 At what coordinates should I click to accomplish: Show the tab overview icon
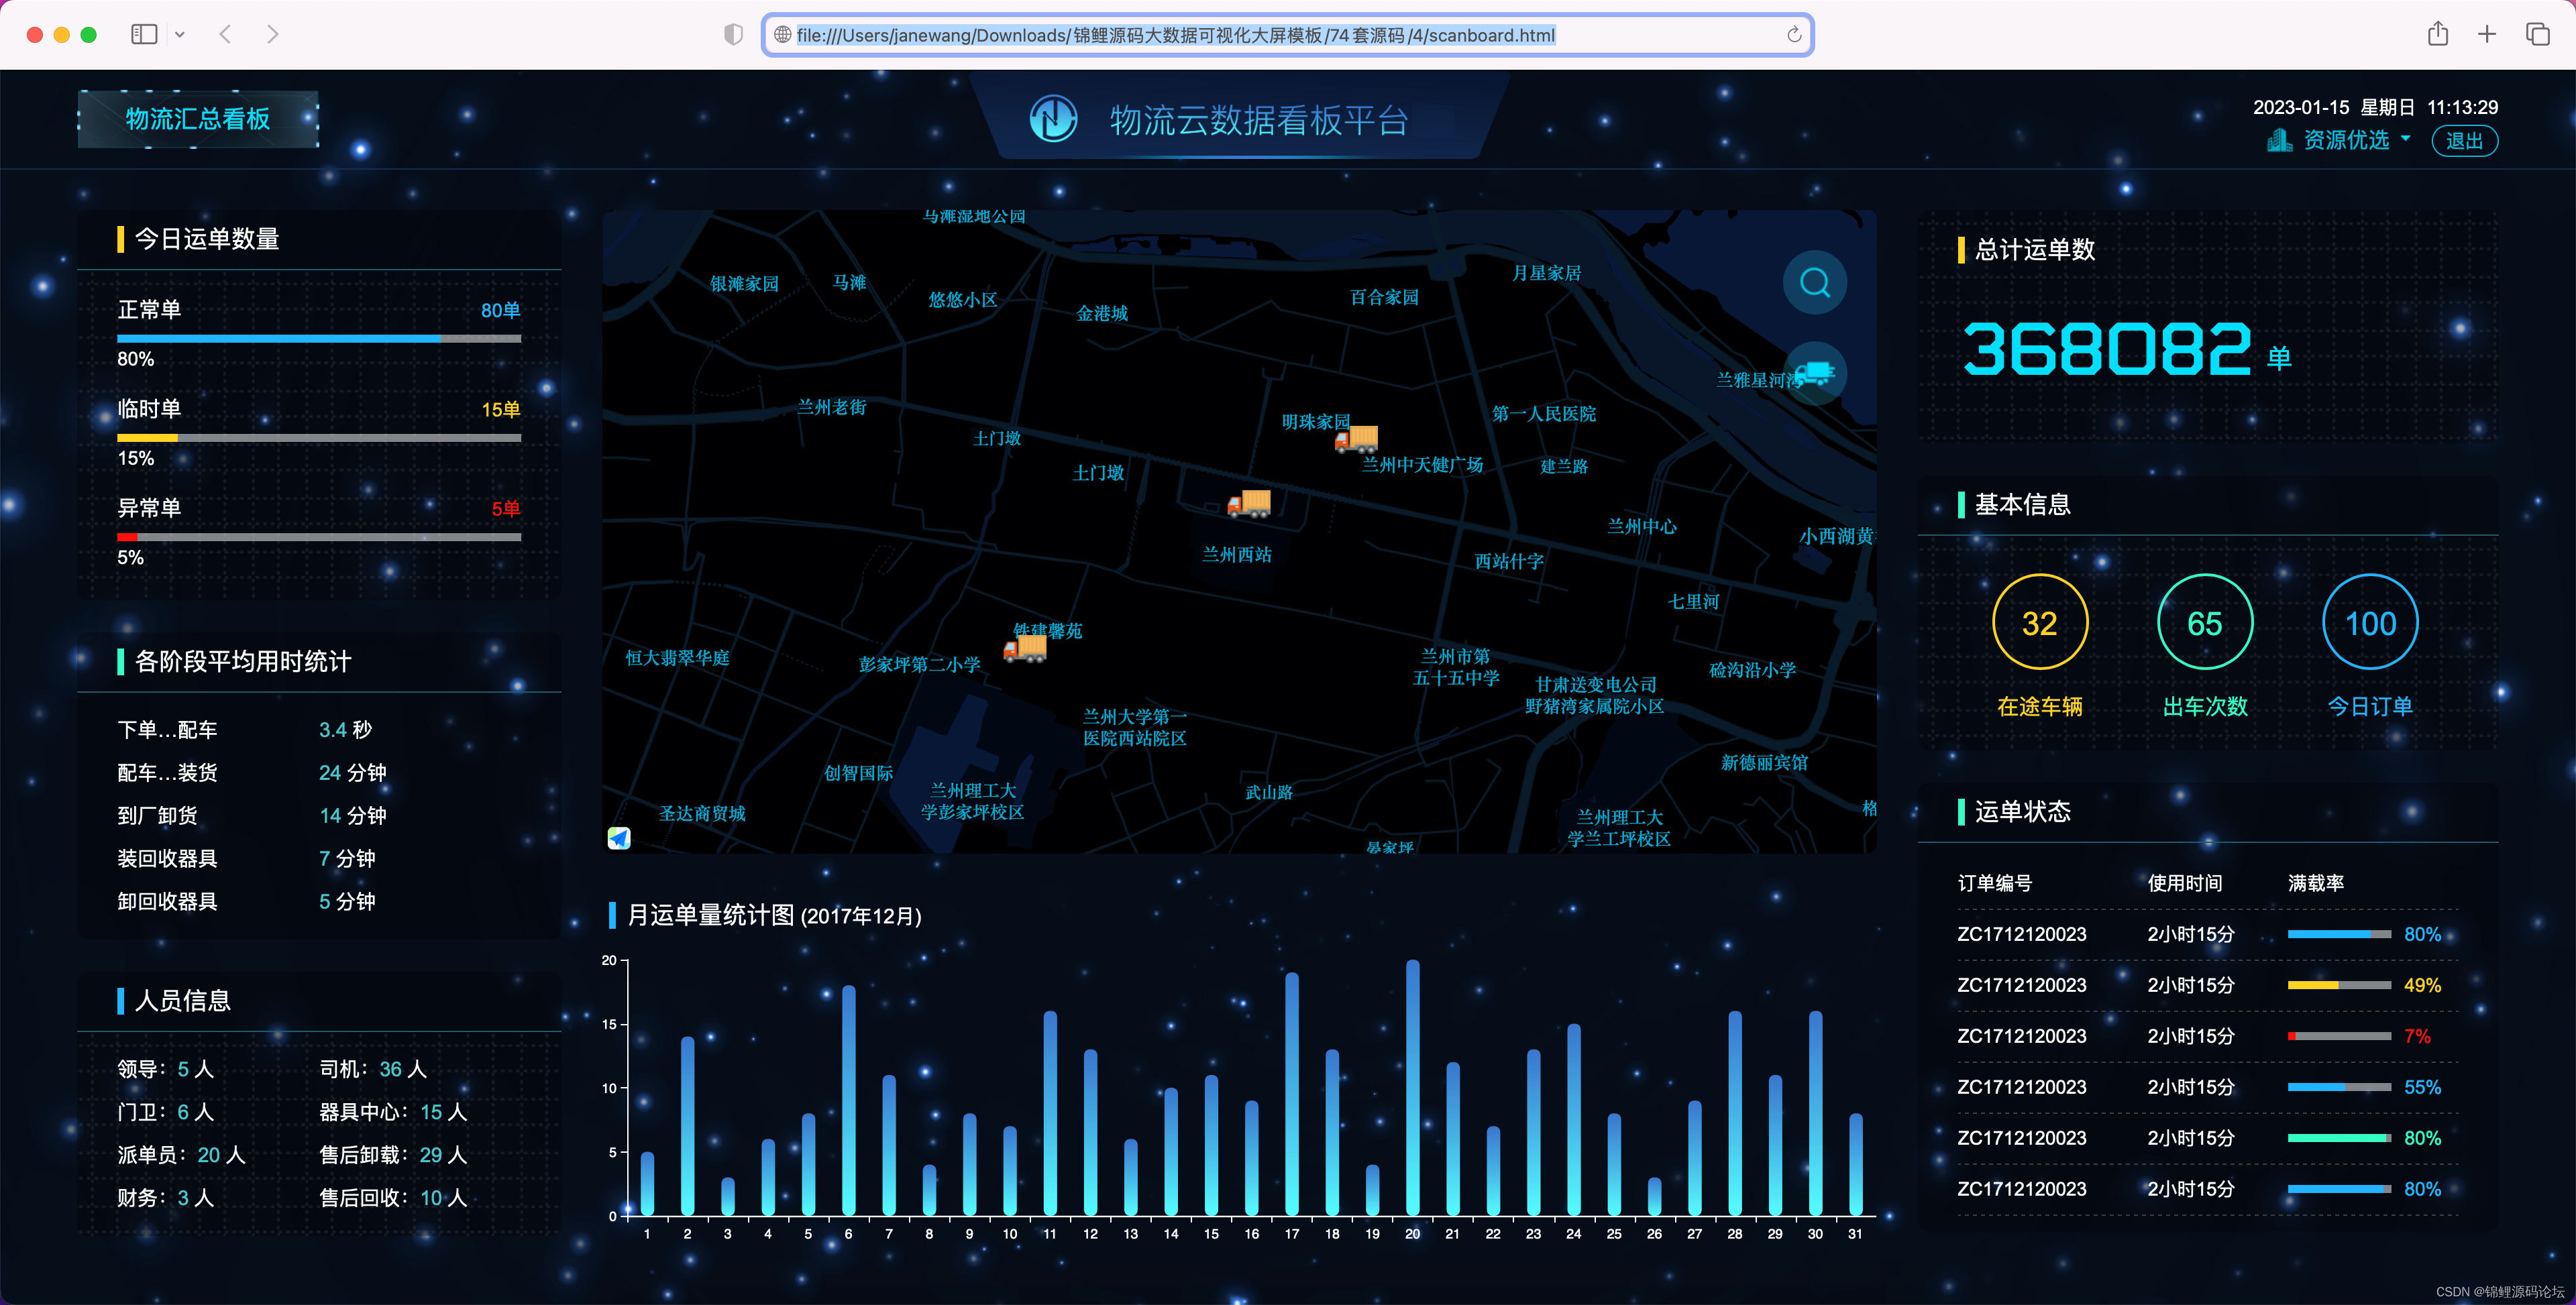[x=2538, y=35]
